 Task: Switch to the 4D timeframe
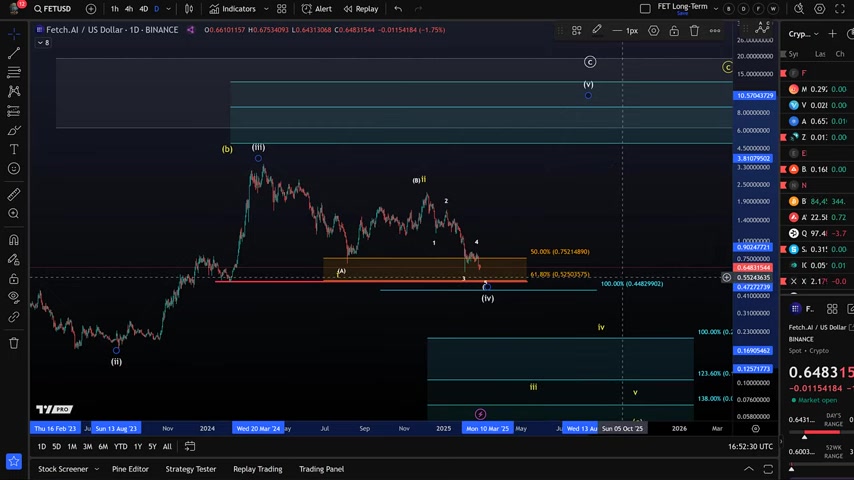(143, 9)
